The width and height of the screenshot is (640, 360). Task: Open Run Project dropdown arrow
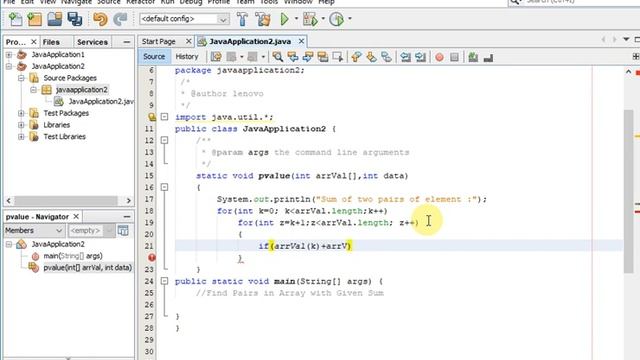tap(296, 19)
